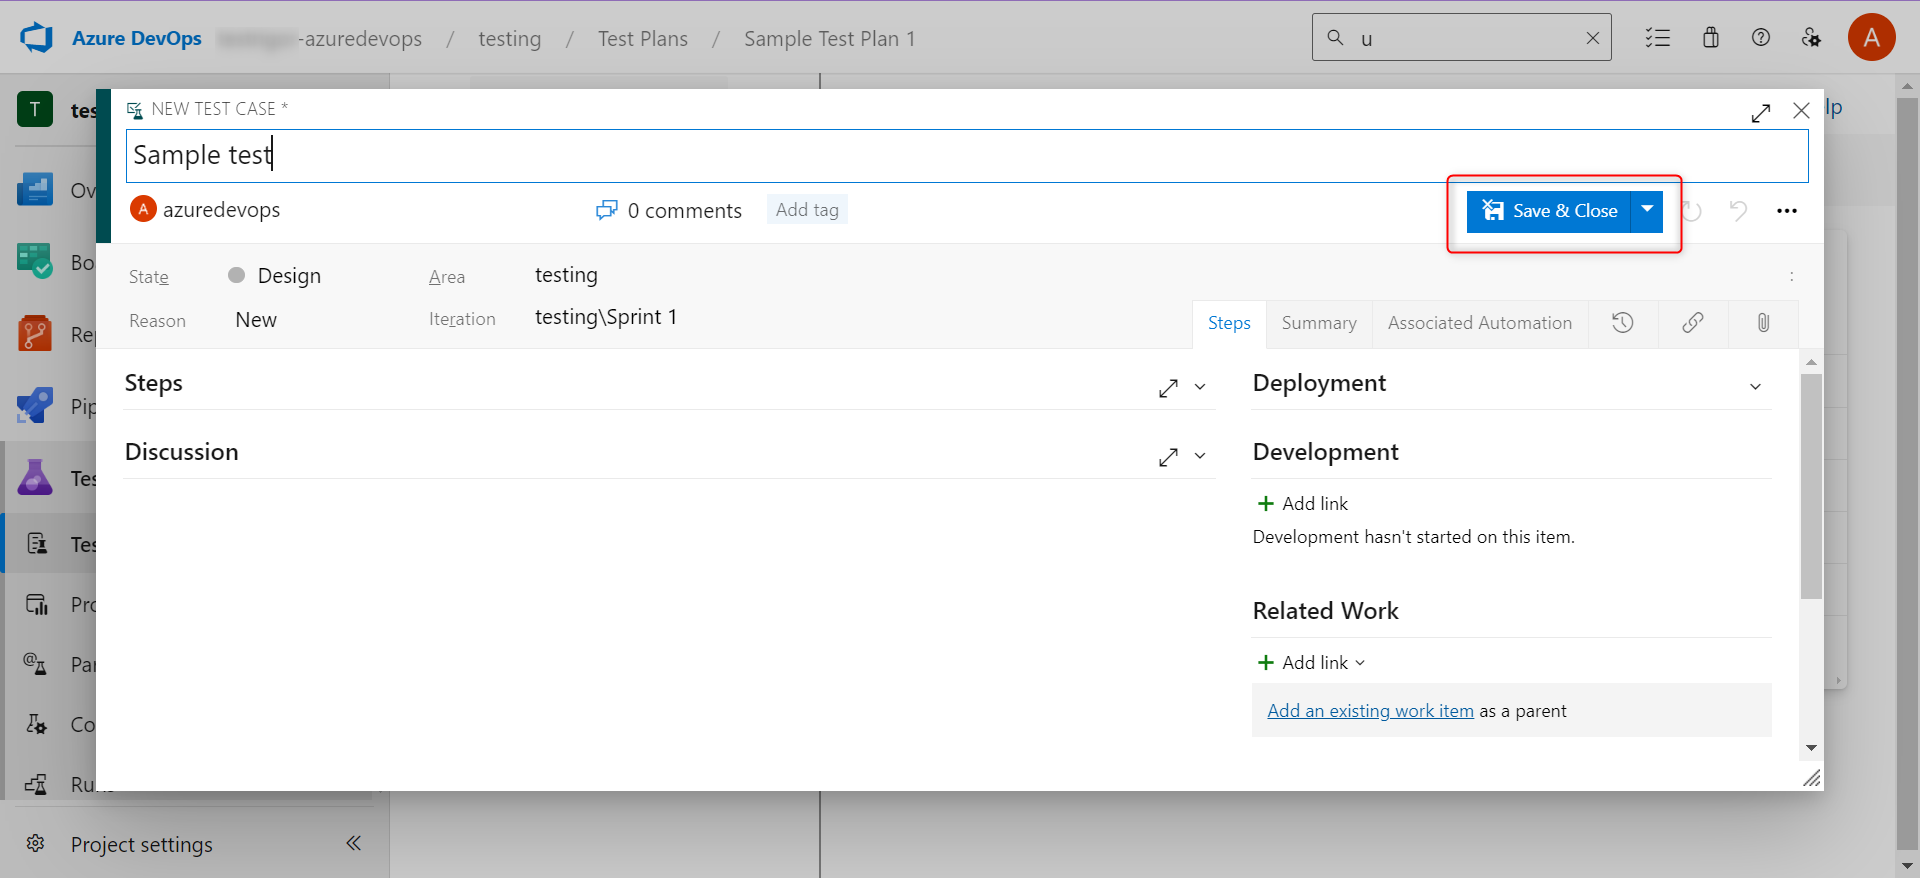The image size is (1920, 878).
Task: Toggle full screen for test case dialog
Action: point(1760,113)
